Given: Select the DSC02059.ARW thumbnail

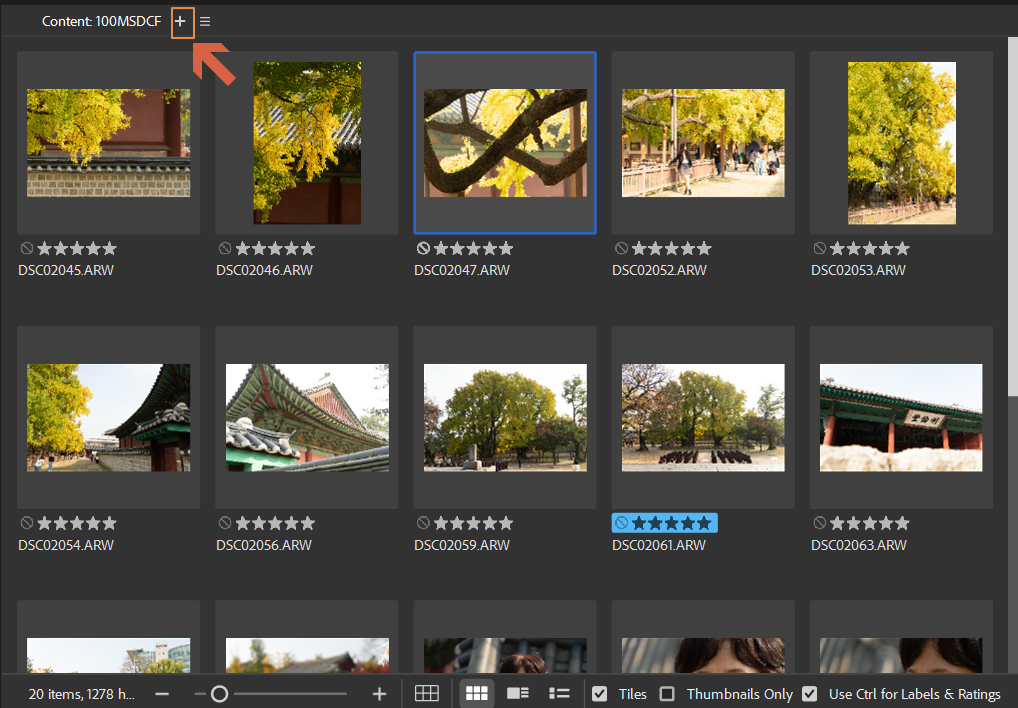Looking at the screenshot, I should click(505, 417).
